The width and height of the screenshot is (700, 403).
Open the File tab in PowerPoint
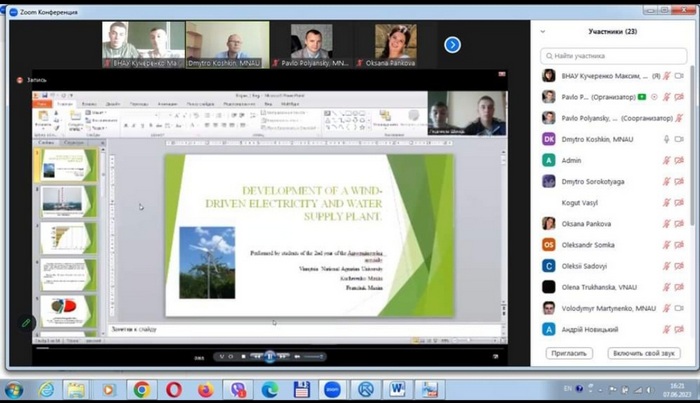point(42,104)
